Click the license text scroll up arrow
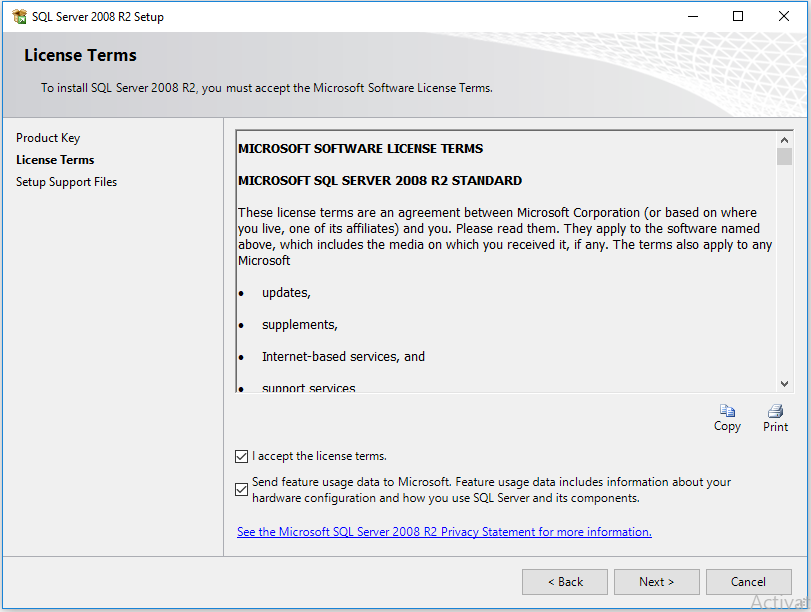Viewport: 811px width, 612px height. pyautogui.click(x=785, y=140)
